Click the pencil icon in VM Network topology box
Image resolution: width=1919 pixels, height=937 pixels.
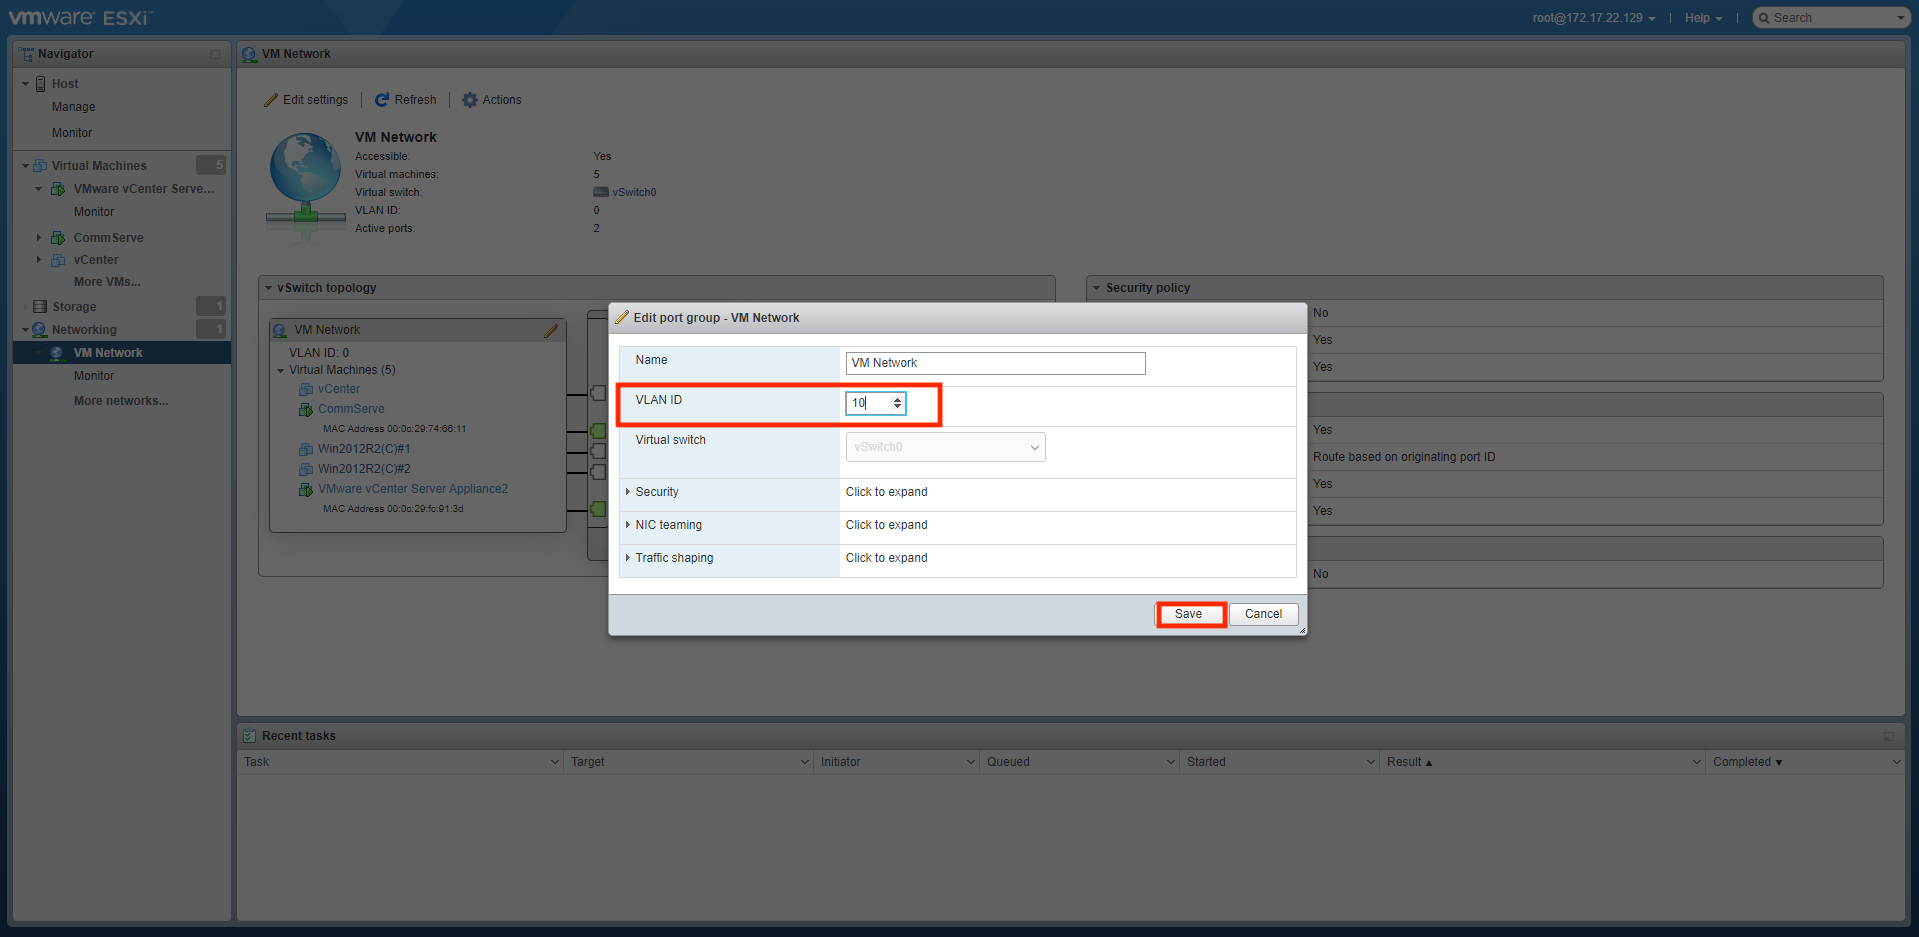[x=551, y=330]
